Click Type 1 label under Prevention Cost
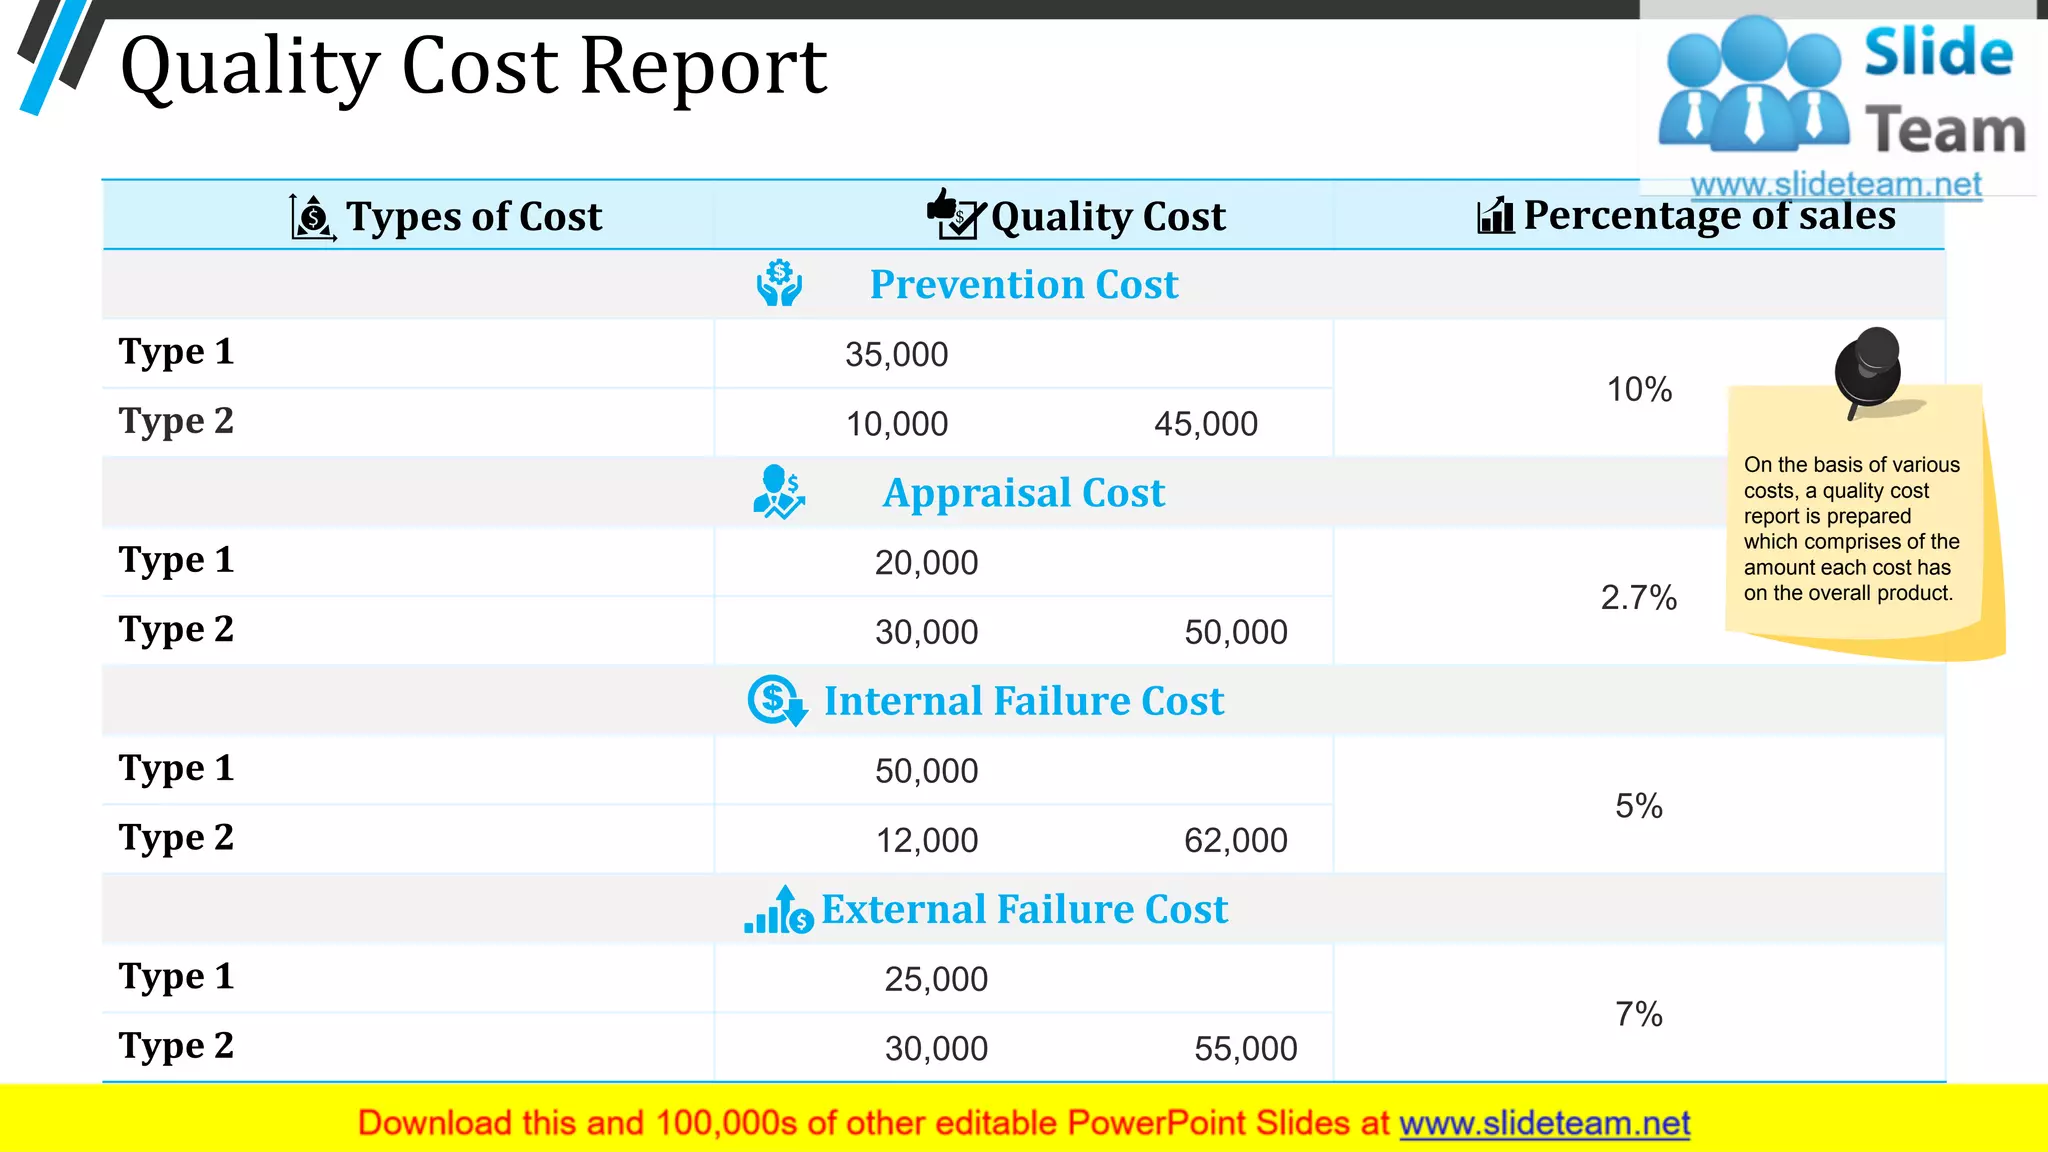2048x1152 pixels. 176,352
